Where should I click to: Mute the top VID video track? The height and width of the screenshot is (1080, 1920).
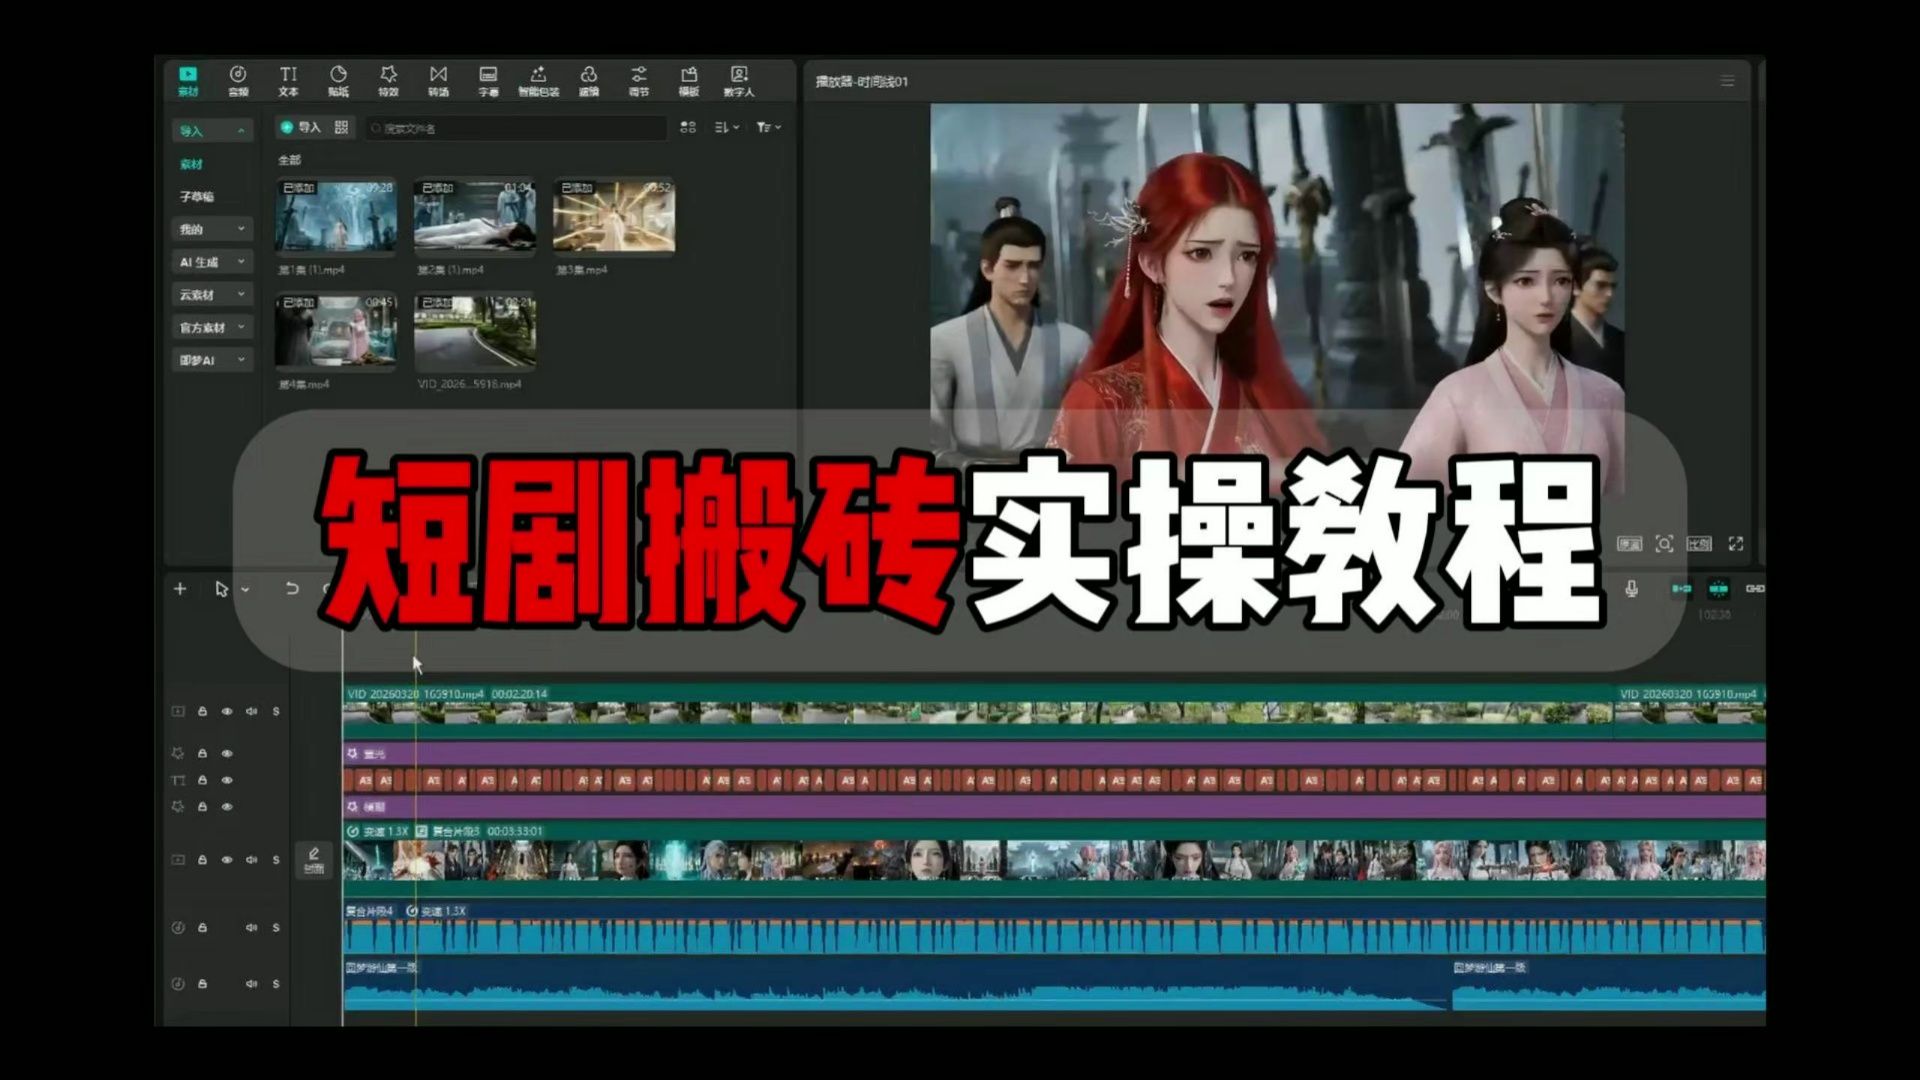251,711
